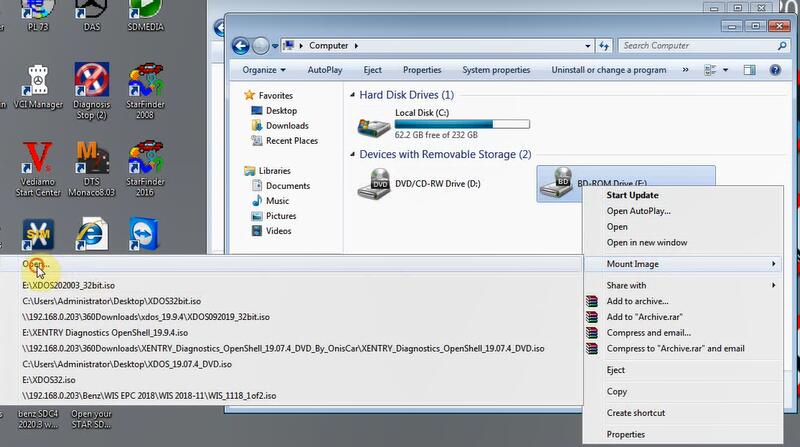The width and height of the screenshot is (800, 447).
Task: Choose Compress to "Archive.rar" and email
Action: click(x=683, y=349)
